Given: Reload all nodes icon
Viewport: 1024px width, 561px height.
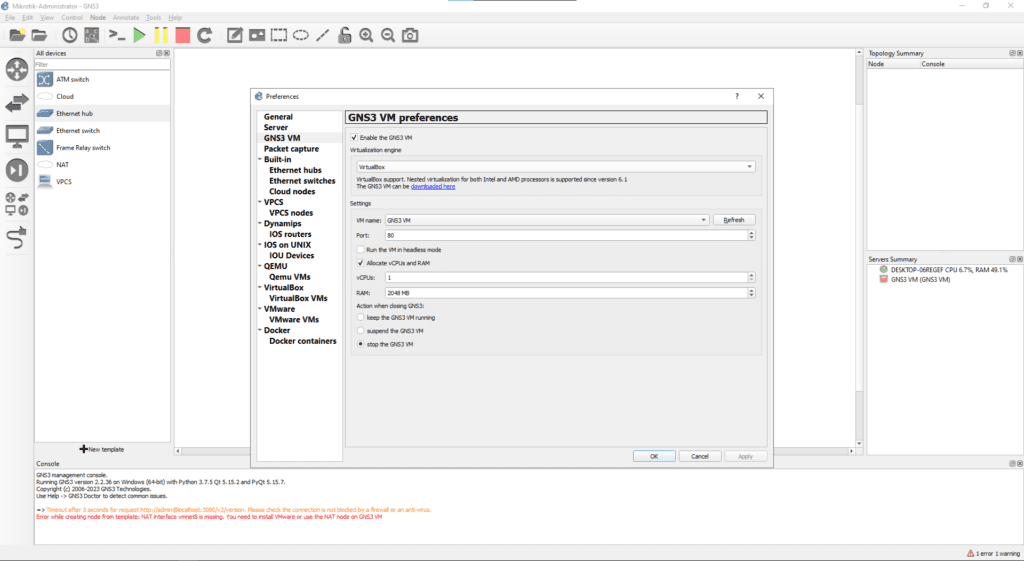Looking at the screenshot, I should [x=205, y=35].
